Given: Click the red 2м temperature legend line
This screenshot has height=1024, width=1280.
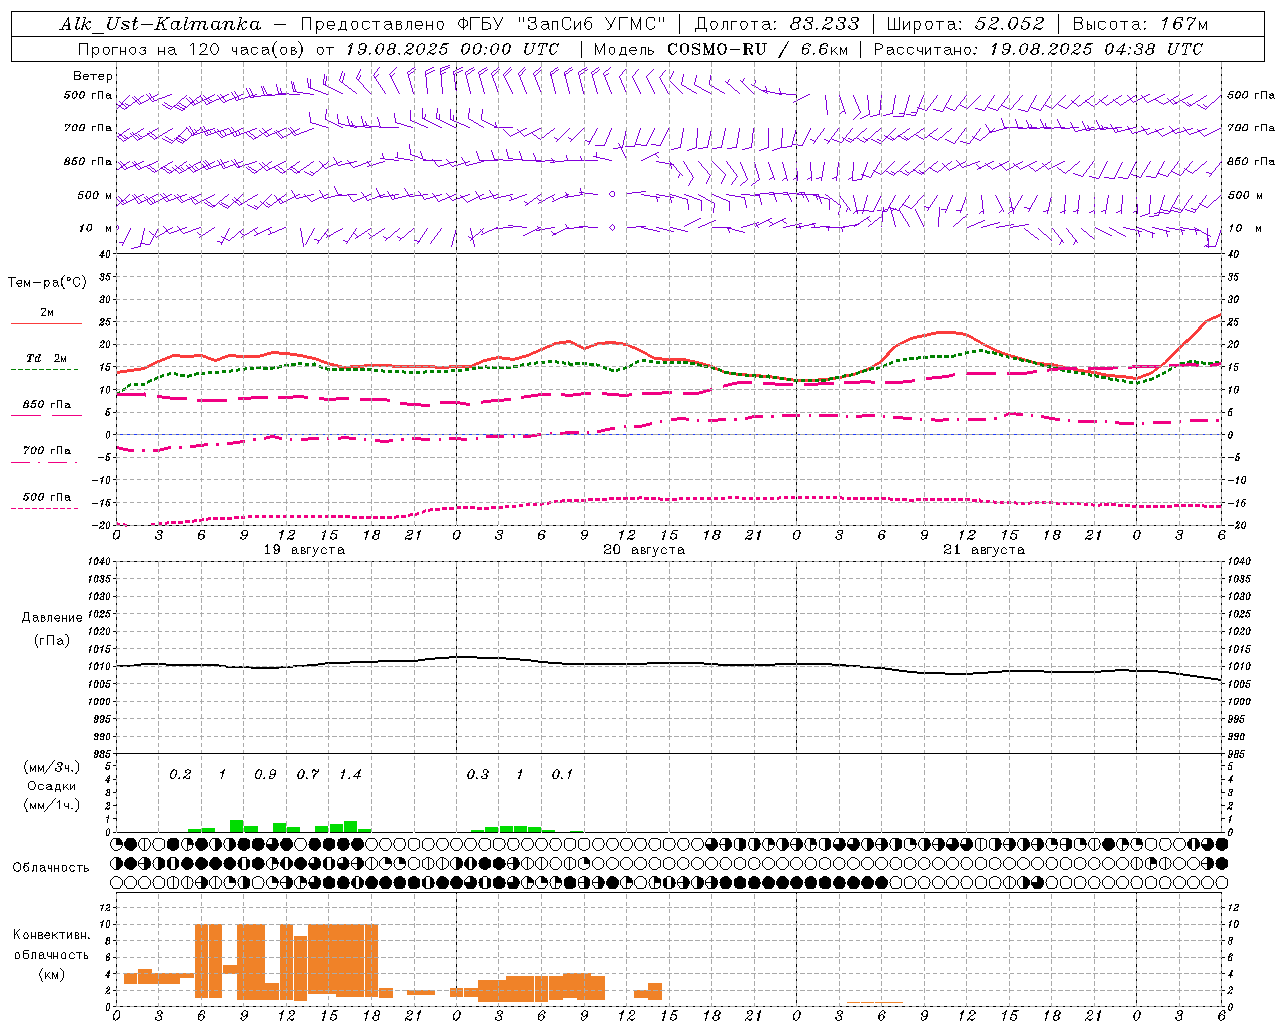Looking at the screenshot, I should pos(46,323).
